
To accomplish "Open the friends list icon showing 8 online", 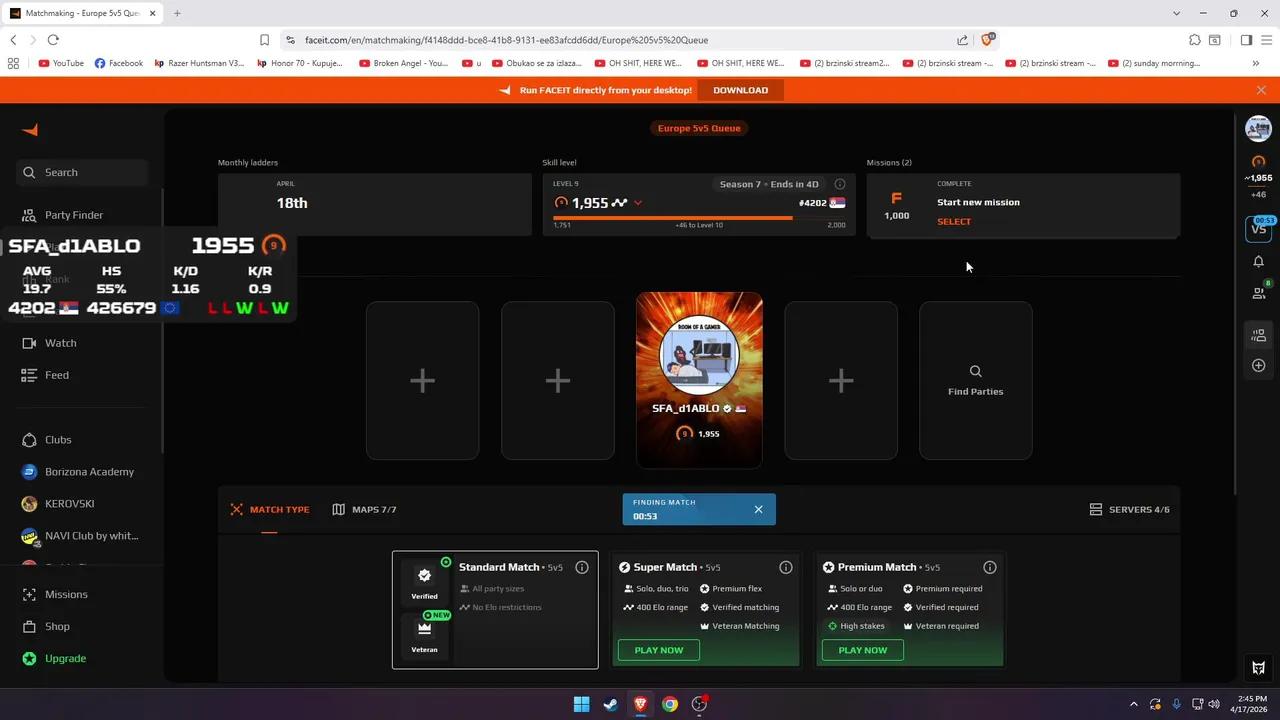I will [1258, 291].
